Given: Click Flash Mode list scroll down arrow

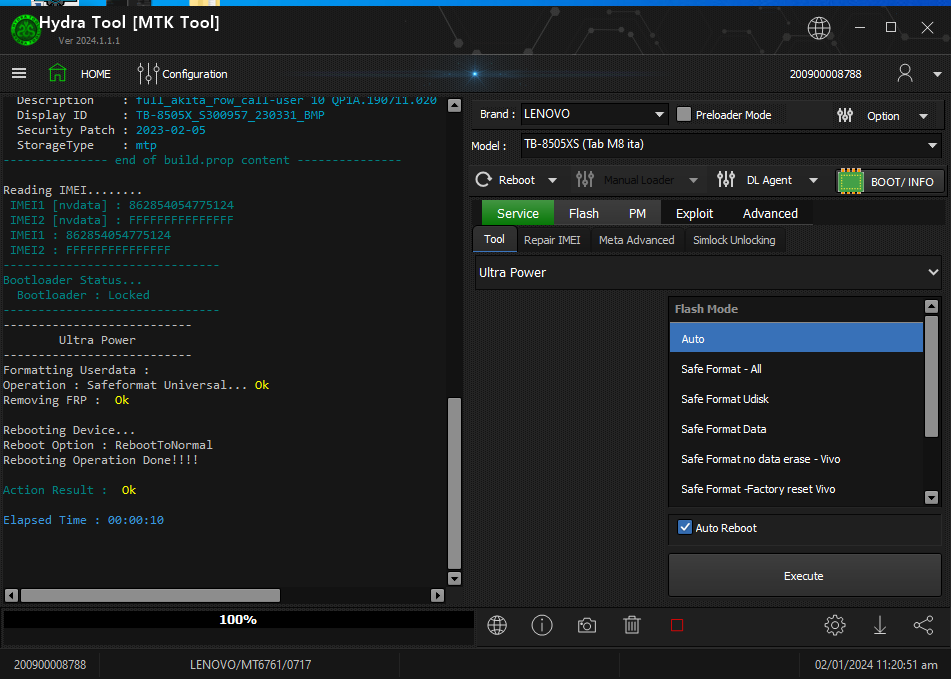Looking at the screenshot, I should click(932, 498).
